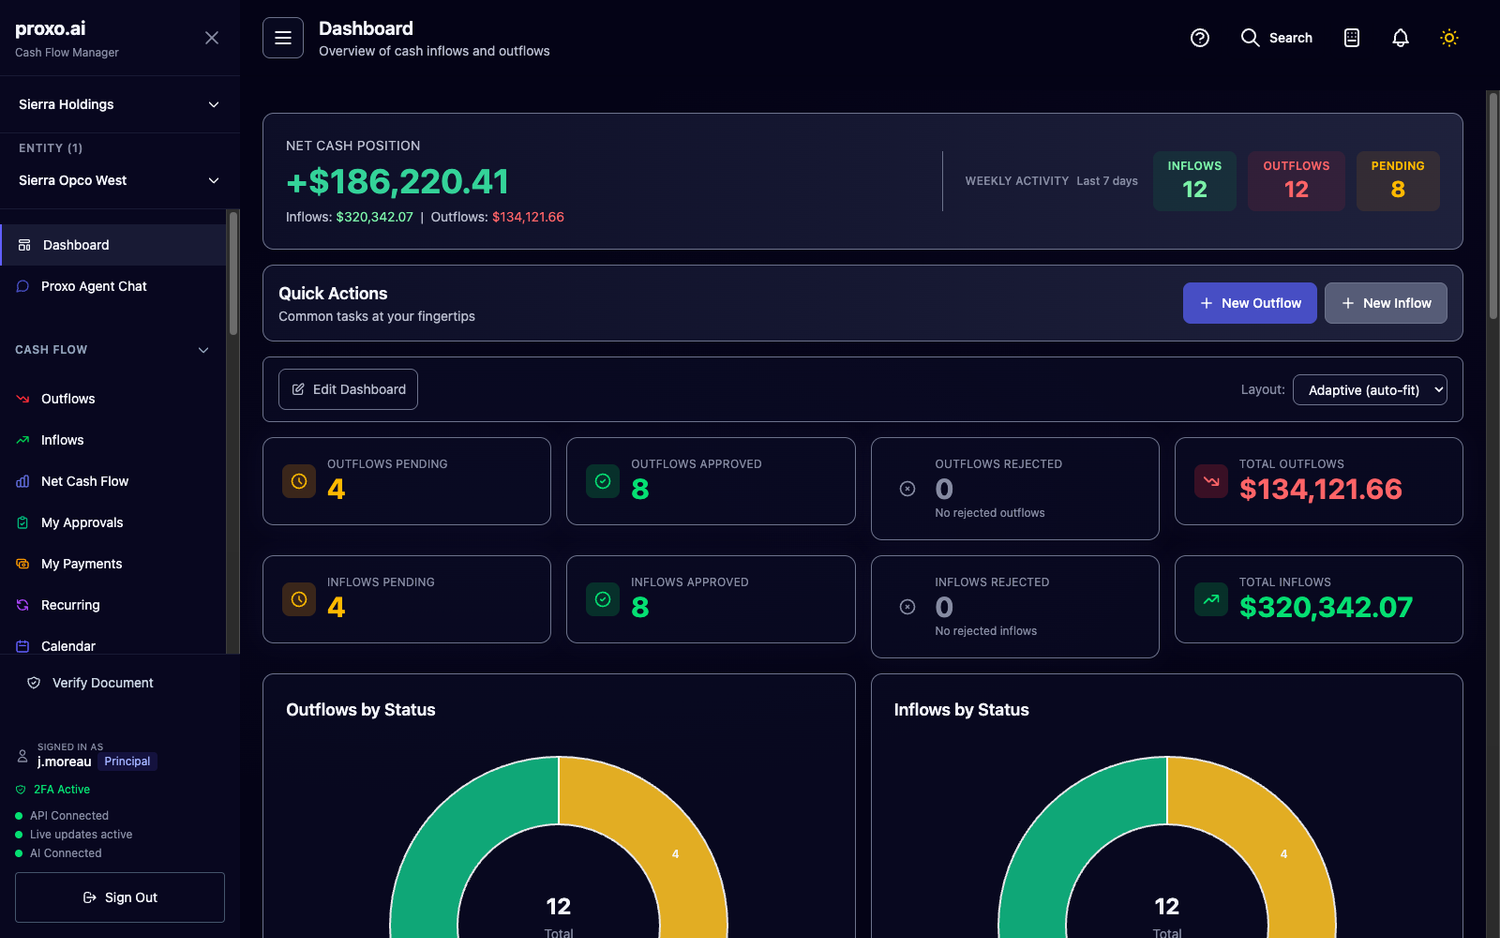
Task: Click the sidebar navigation scrollbar
Action: pyautogui.click(x=233, y=272)
